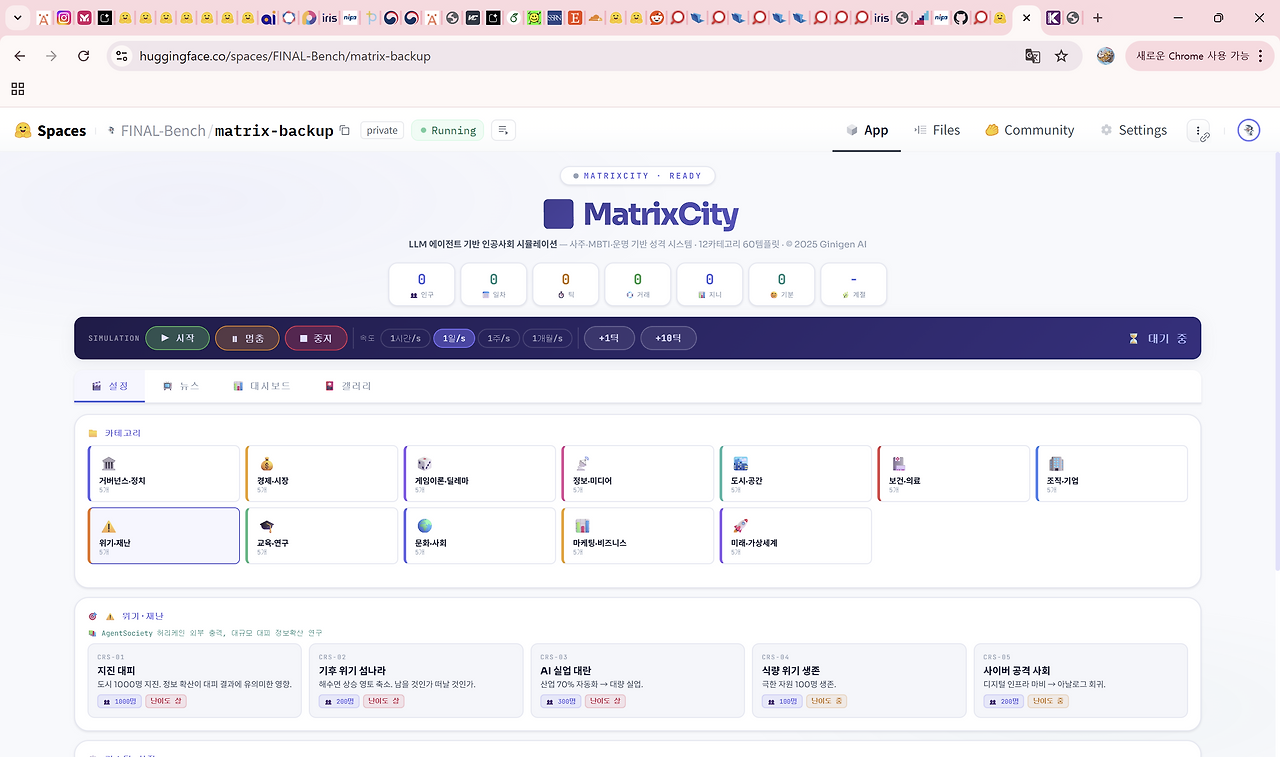The width and height of the screenshot is (1280, 757).
Task: Select 조직·기업 office building category
Action: [x=1112, y=473]
